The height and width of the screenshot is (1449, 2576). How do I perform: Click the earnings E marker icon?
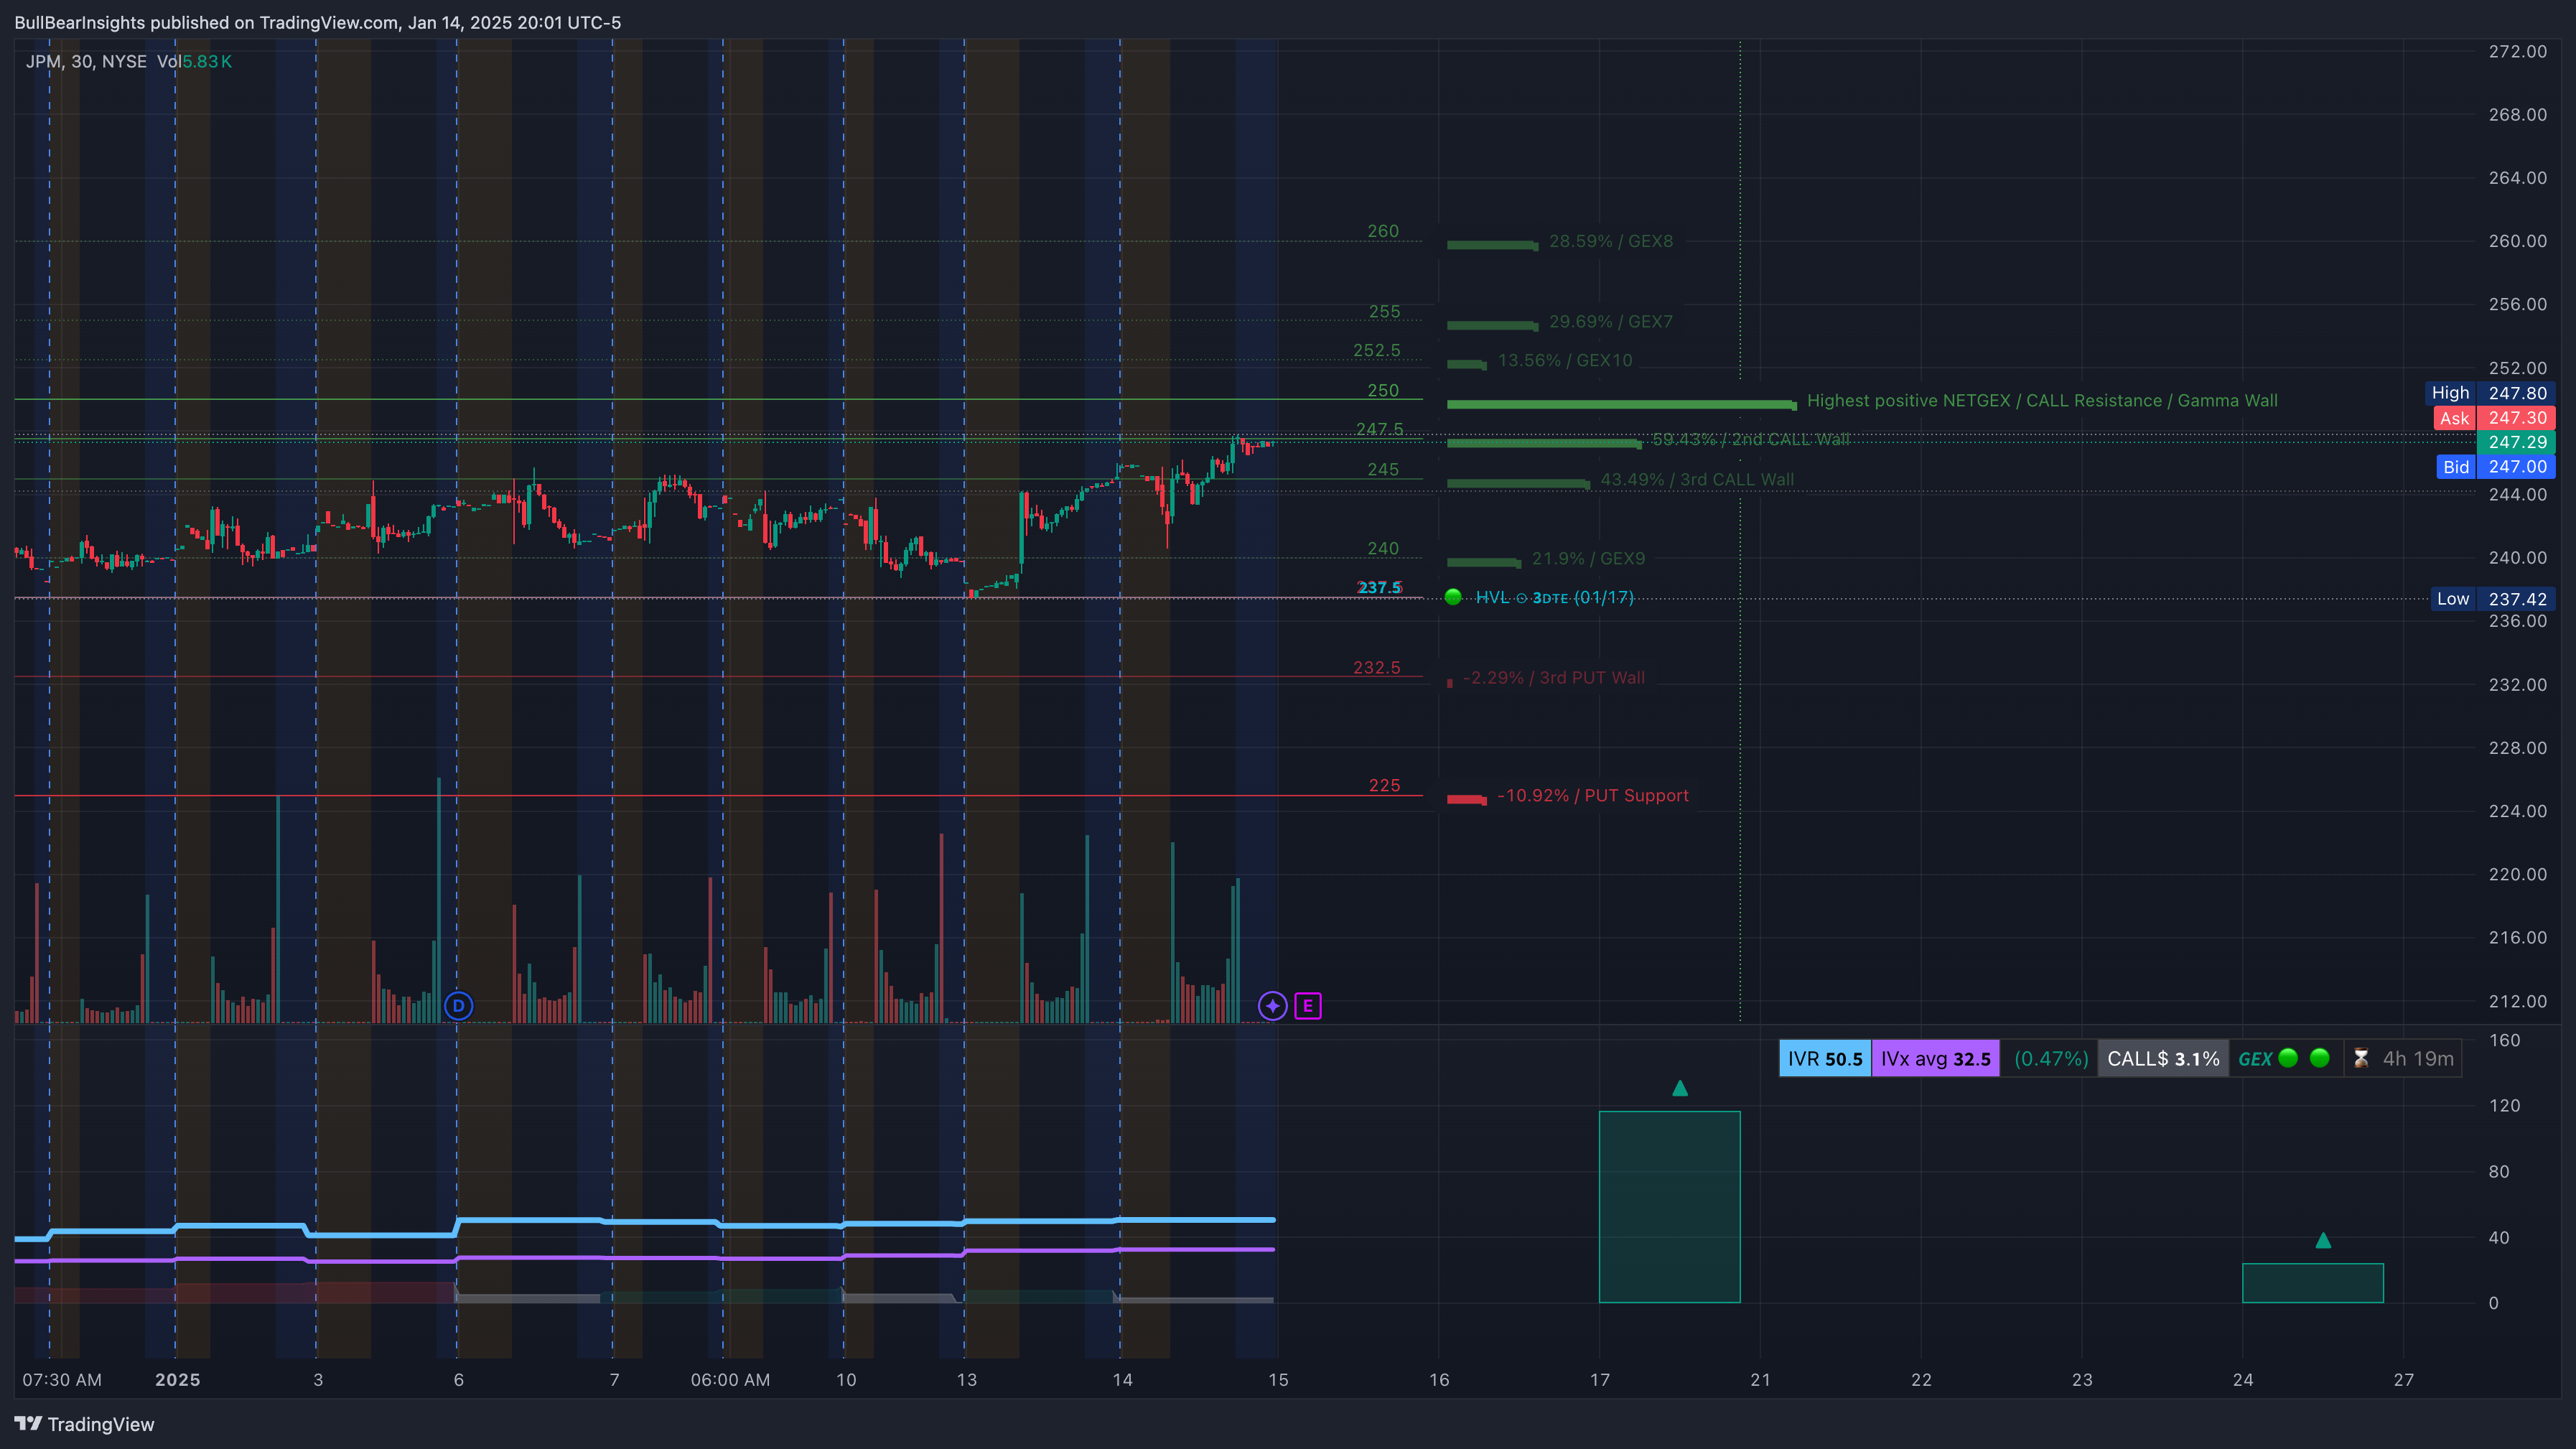[x=1307, y=1006]
